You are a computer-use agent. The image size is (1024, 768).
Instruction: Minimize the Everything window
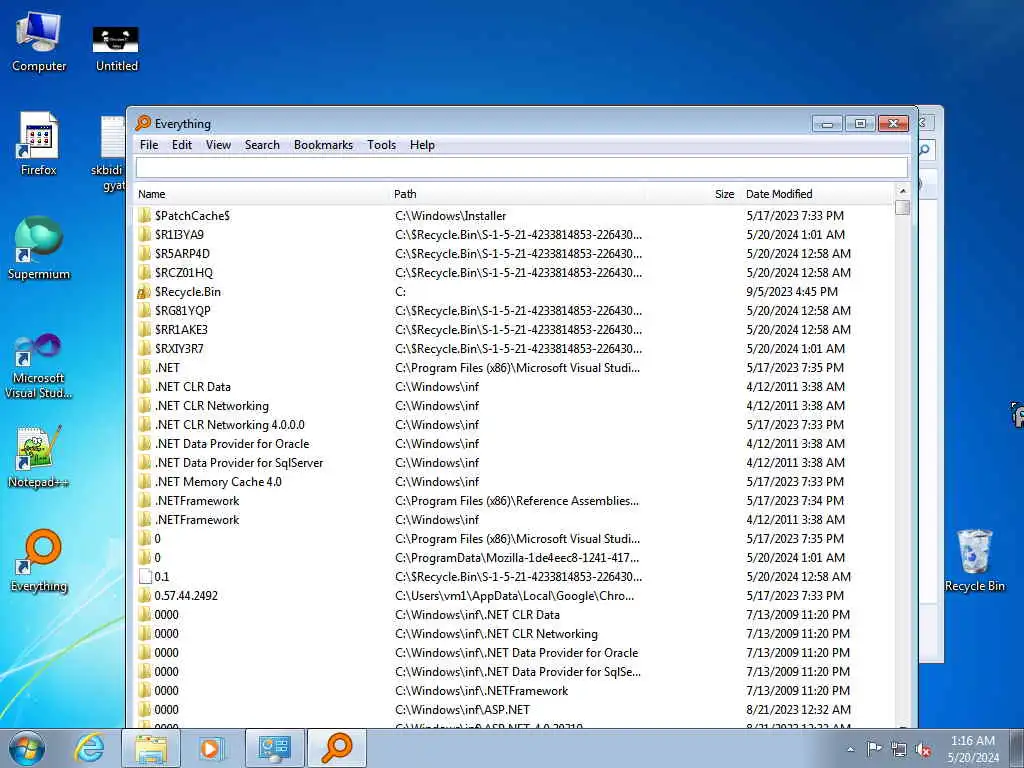coord(827,123)
